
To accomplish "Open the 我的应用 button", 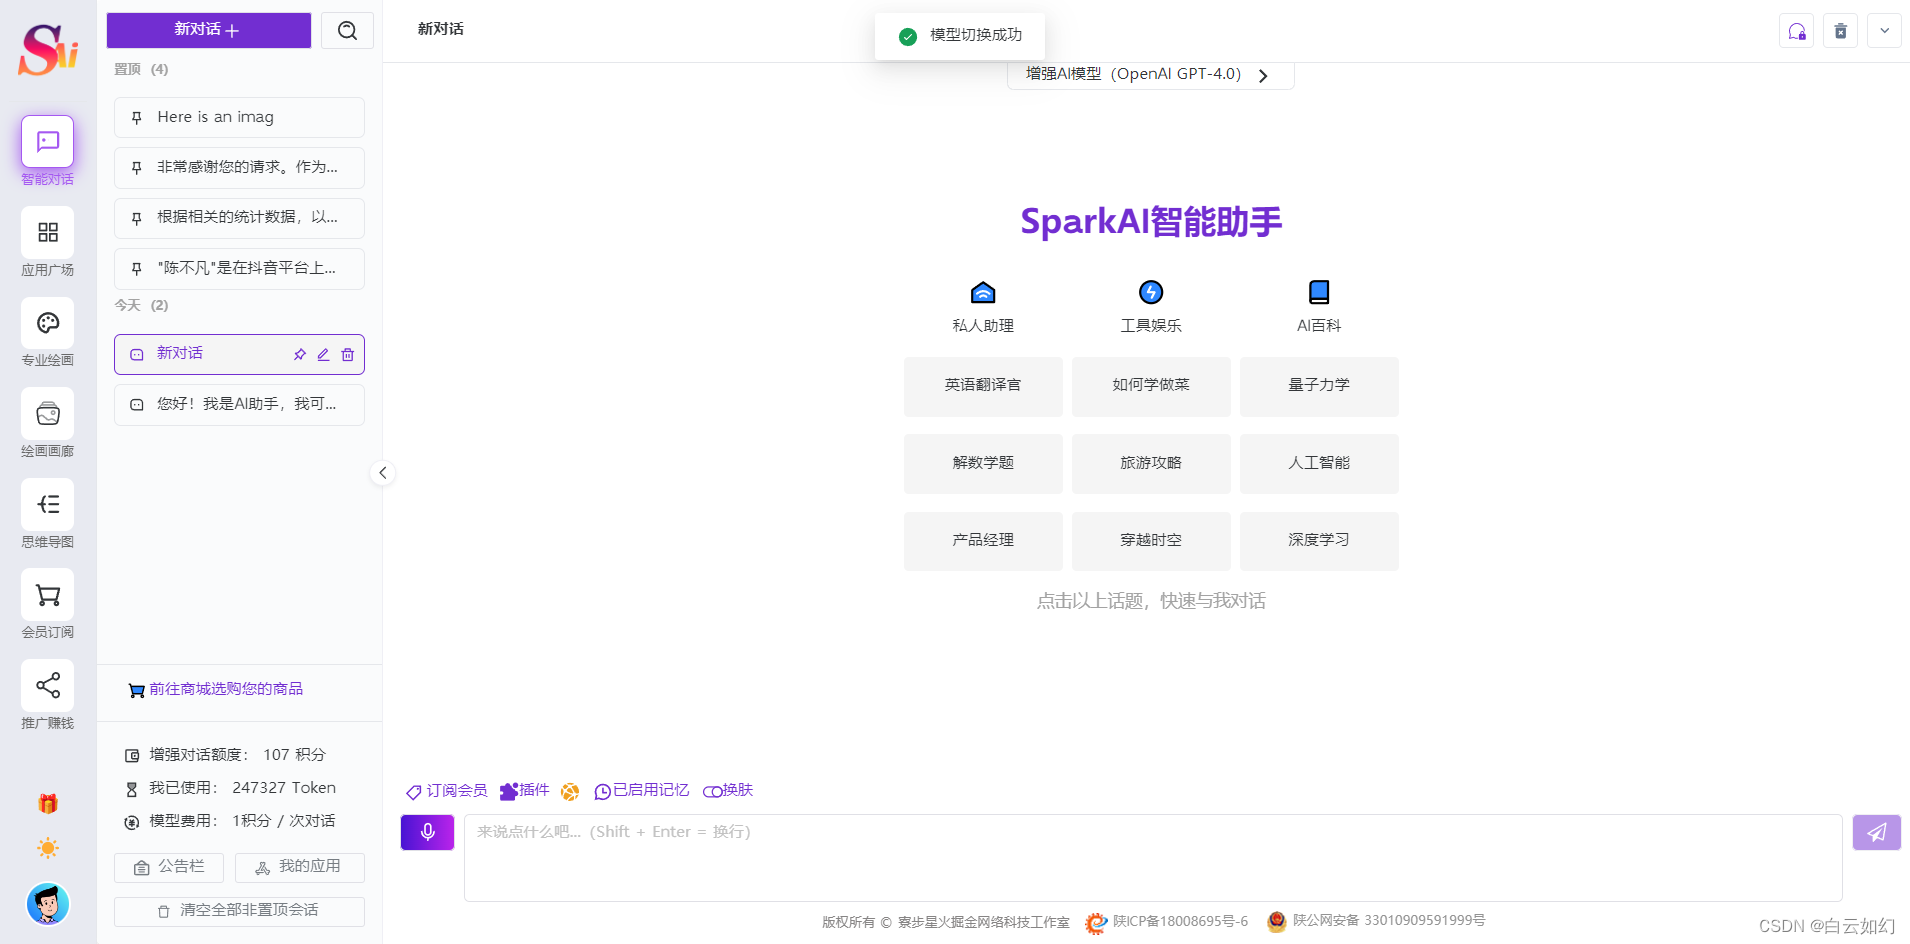I will point(299,867).
